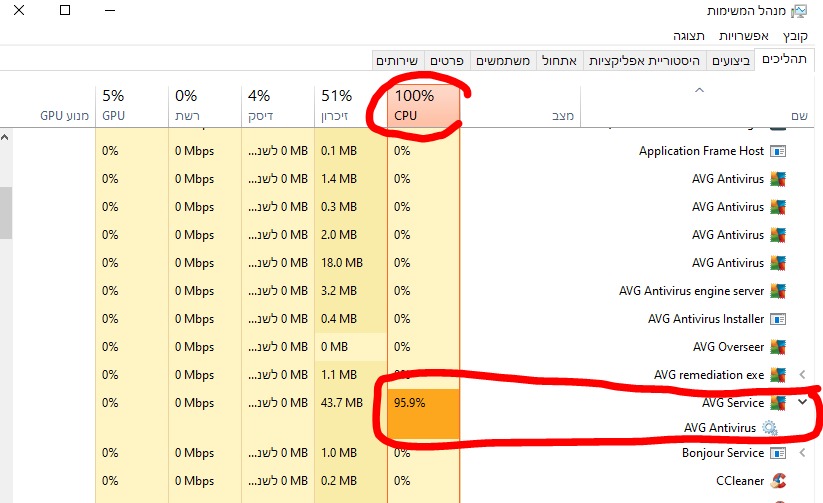Select the AVG remediation exe name
Image resolution: width=823 pixels, height=503 pixels.
[x=709, y=375]
